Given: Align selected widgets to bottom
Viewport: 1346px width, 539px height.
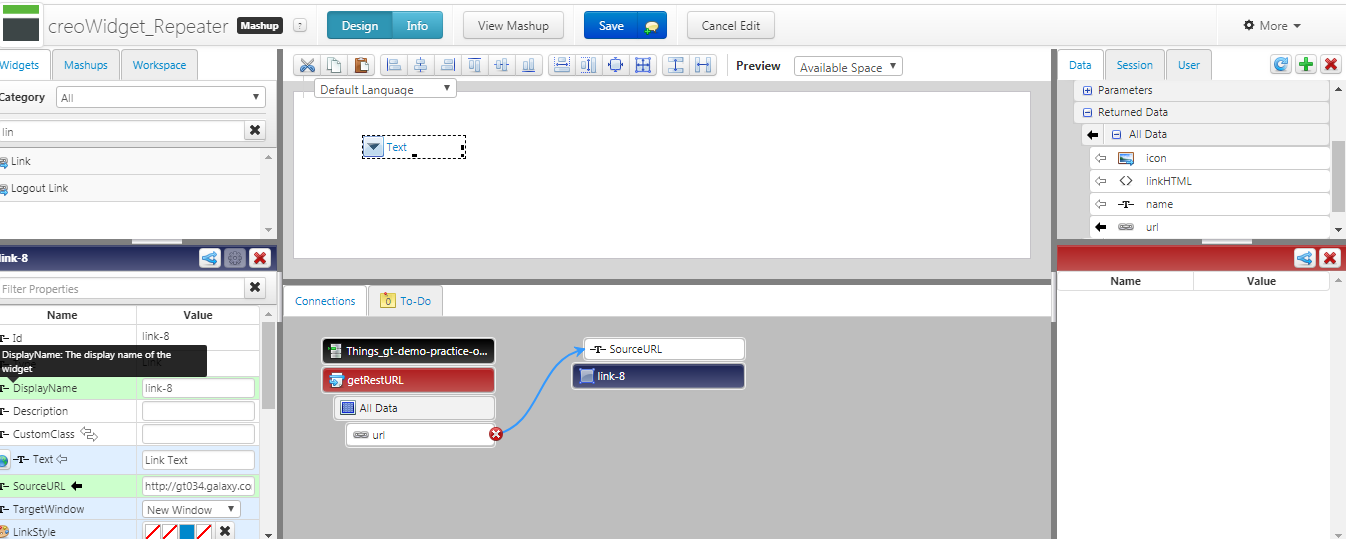Looking at the screenshot, I should (x=529, y=66).
